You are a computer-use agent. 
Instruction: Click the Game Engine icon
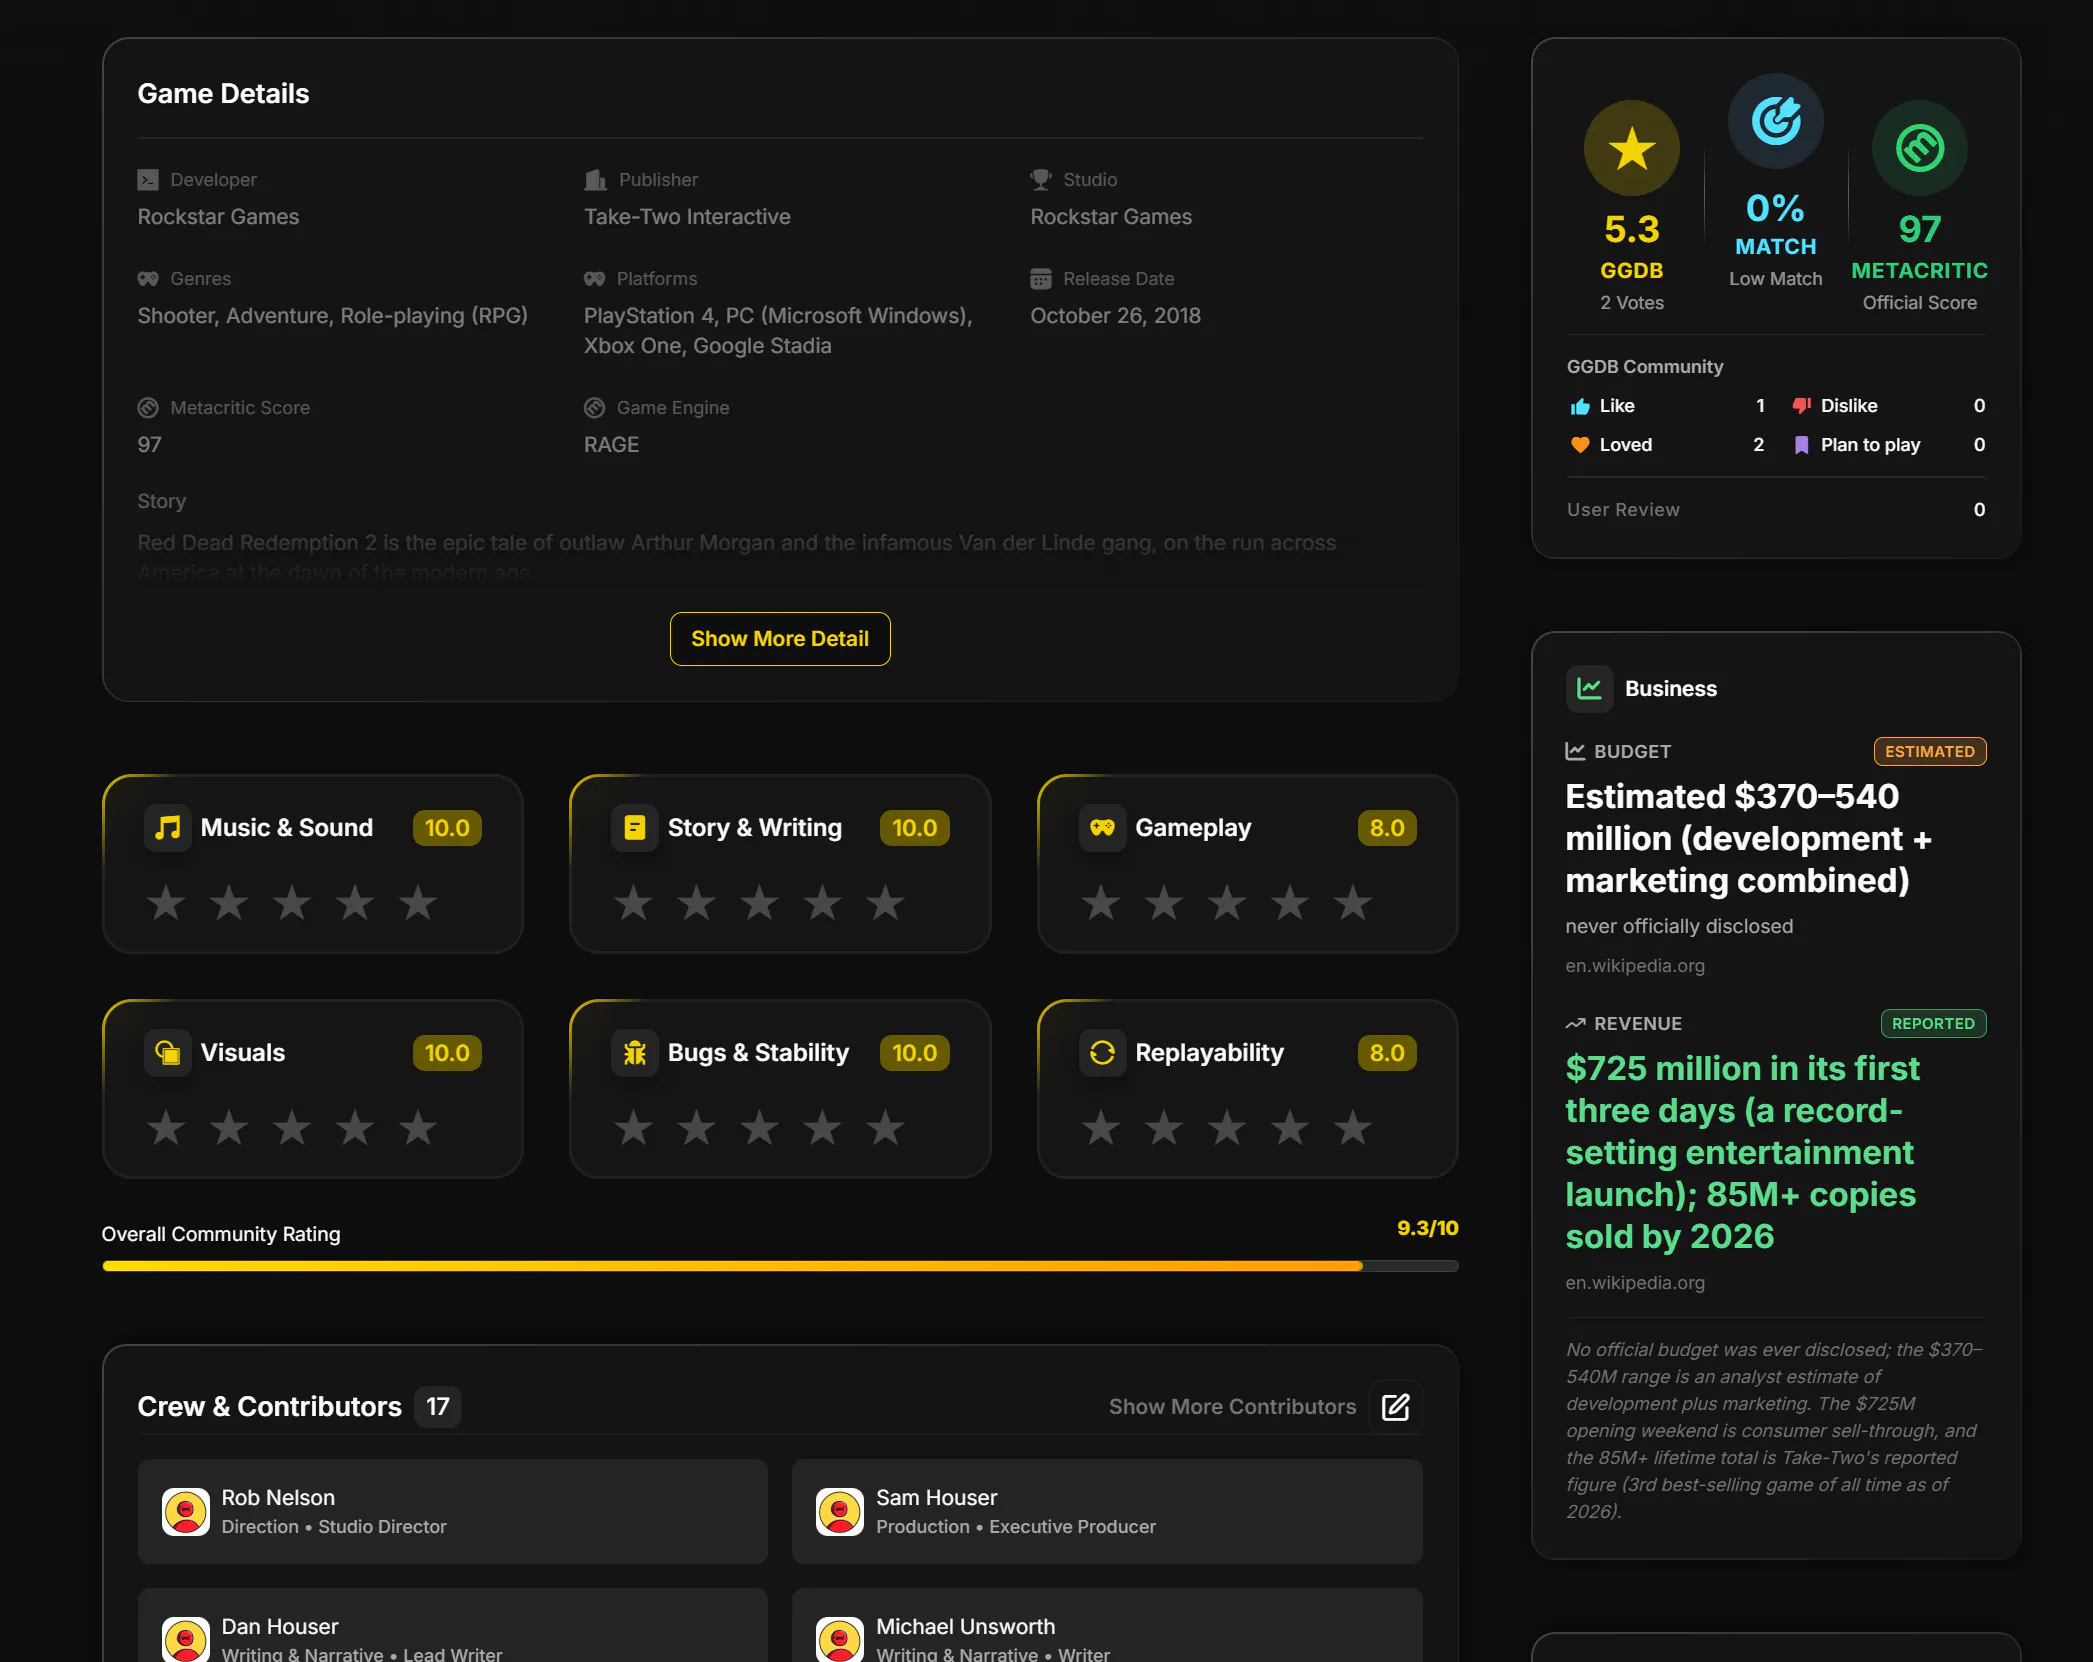click(x=595, y=408)
